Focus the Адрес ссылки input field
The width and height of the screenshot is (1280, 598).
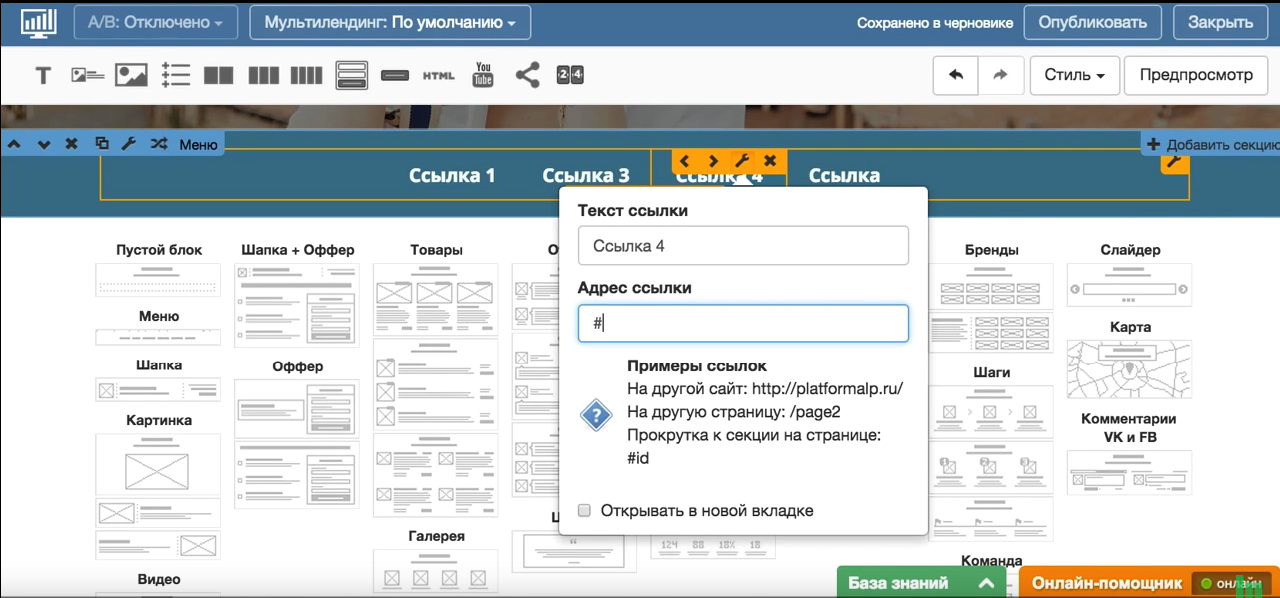[x=743, y=324]
